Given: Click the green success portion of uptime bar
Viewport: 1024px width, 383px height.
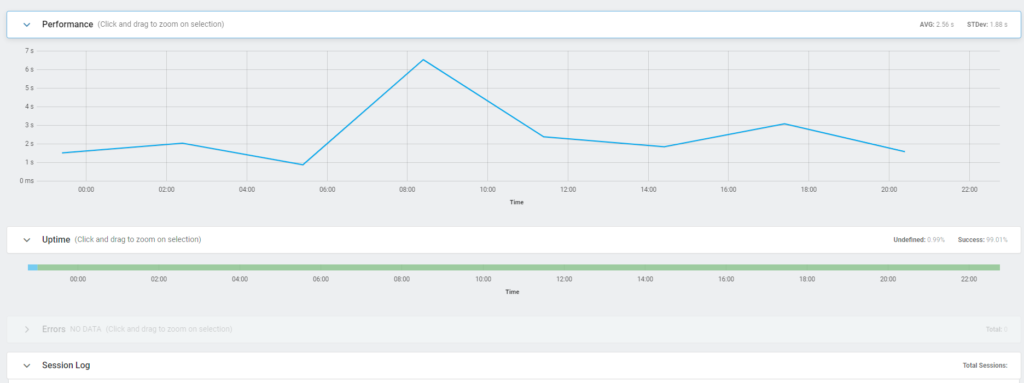Looking at the screenshot, I should (519, 267).
